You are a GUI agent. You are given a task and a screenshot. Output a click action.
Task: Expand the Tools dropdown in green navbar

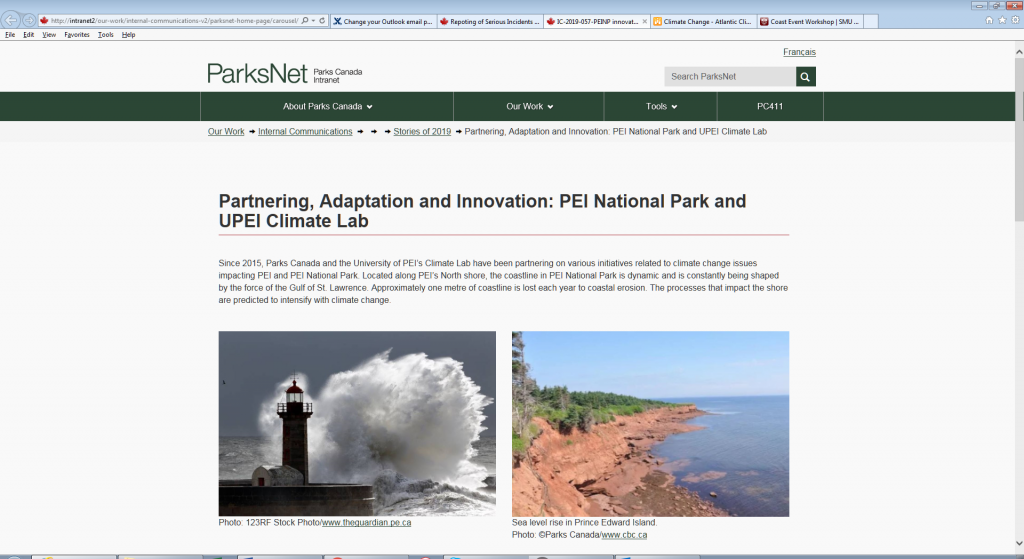click(661, 106)
